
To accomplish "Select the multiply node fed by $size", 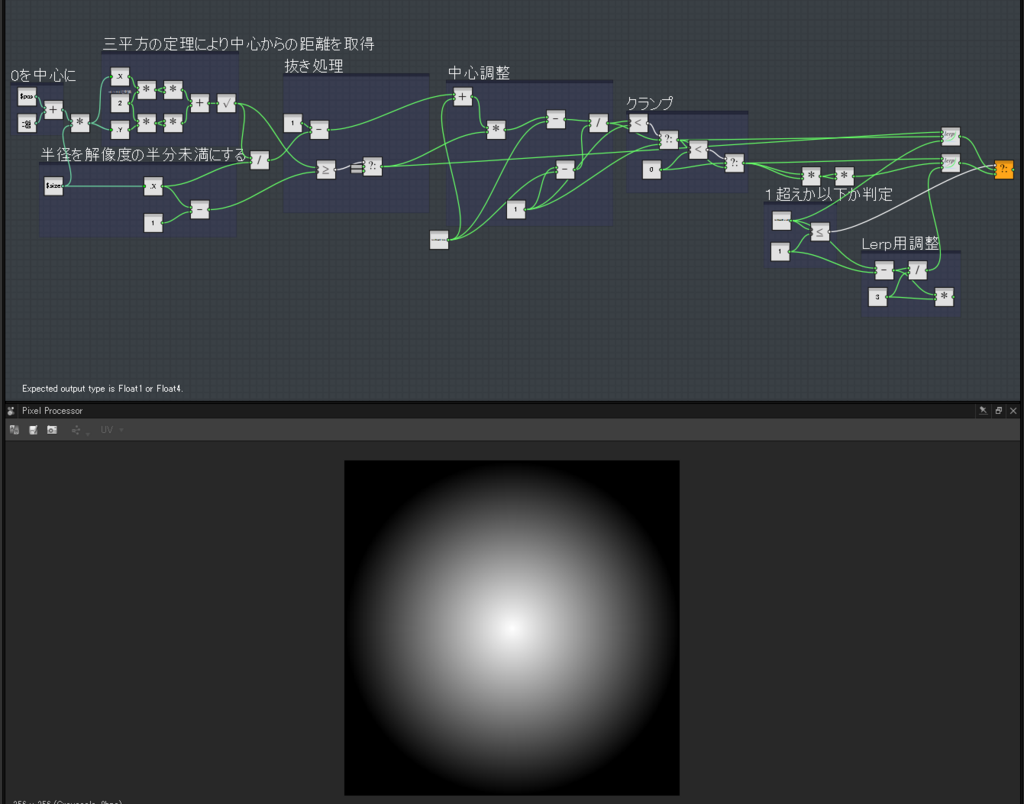I will 80,123.
